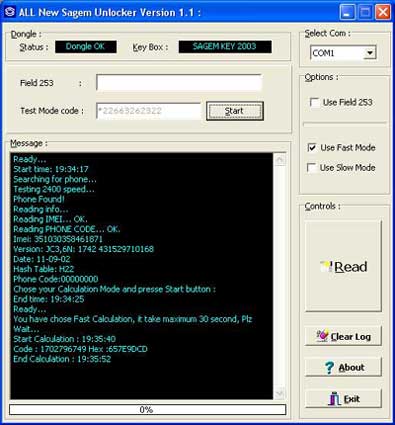This screenshot has height=425, width=395.
Task: Select the Imei: 351030358461871 log line
Action: point(58,239)
